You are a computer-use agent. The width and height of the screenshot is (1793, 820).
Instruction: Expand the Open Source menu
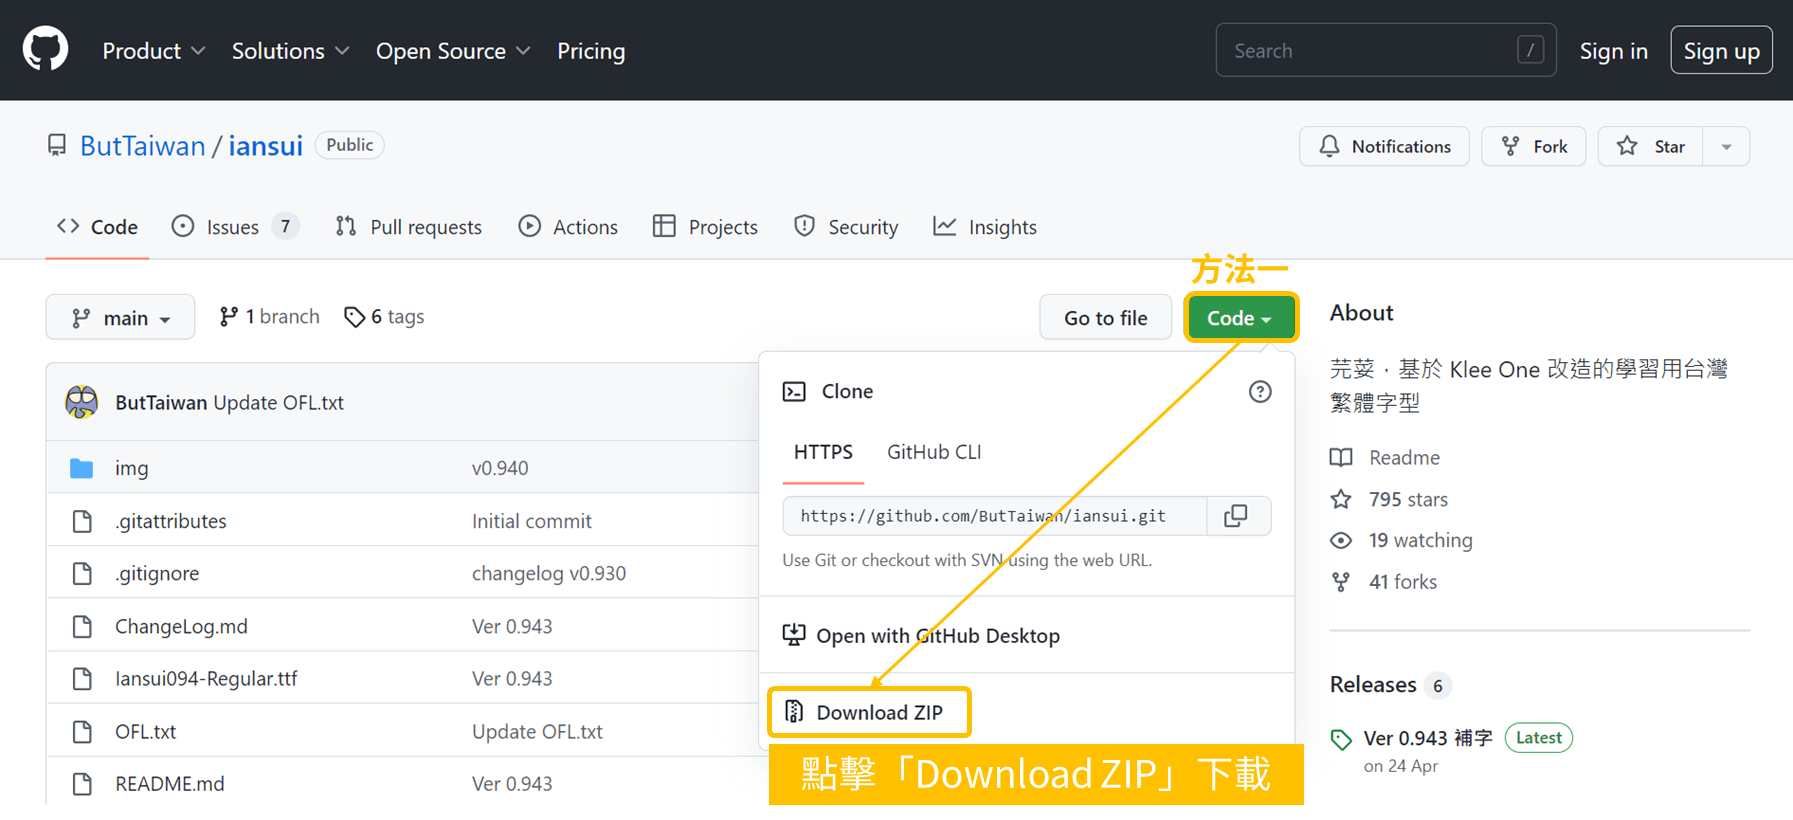453,51
